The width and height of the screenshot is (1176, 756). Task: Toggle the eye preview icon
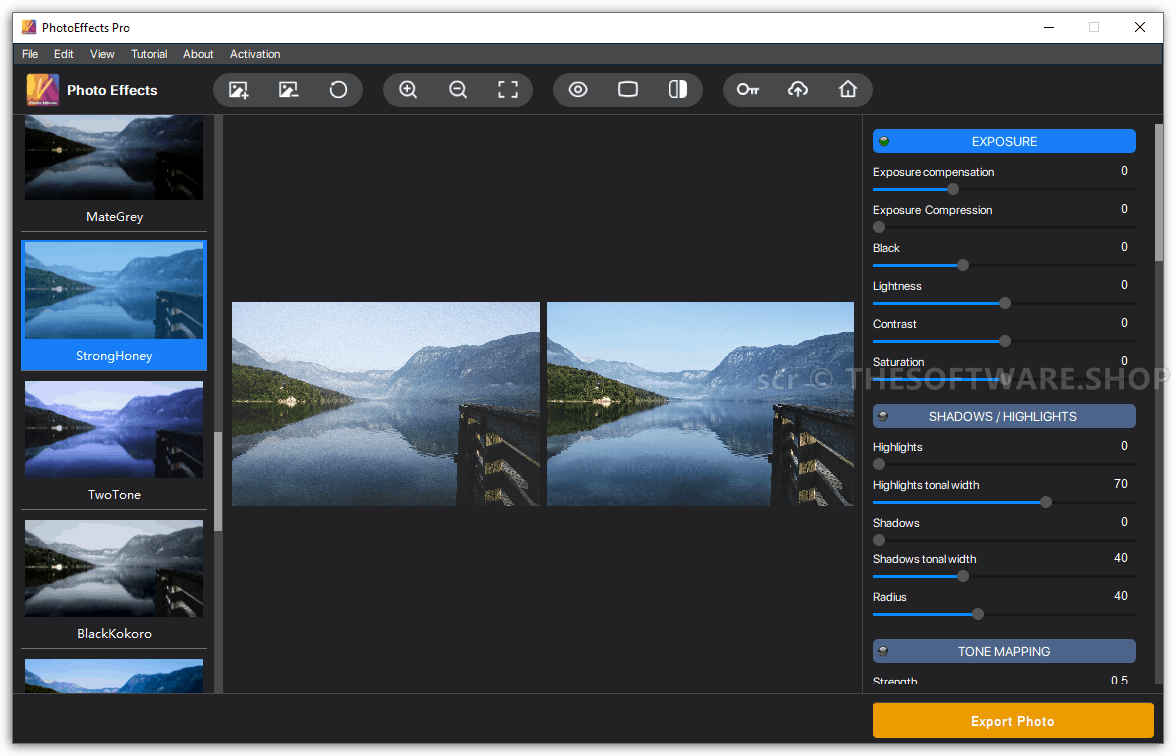tap(578, 90)
